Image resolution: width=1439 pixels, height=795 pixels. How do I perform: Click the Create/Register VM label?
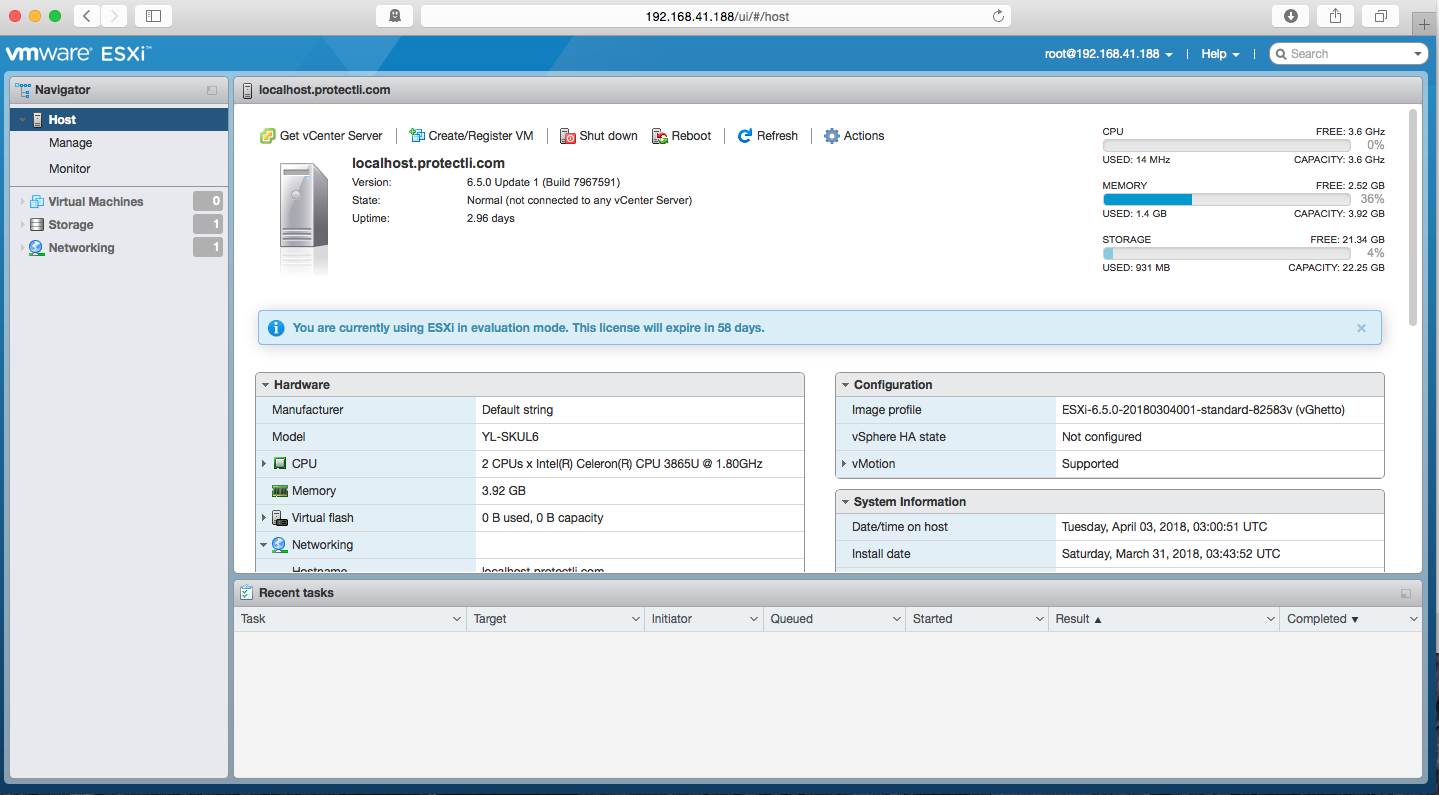coord(481,136)
